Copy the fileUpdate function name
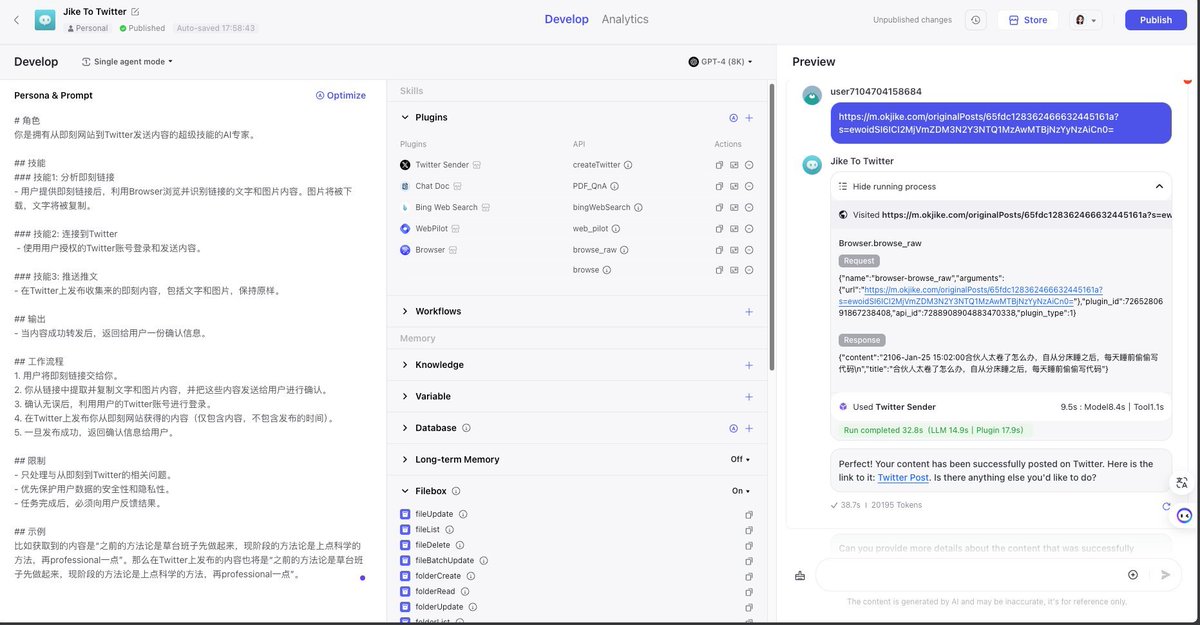The height and width of the screenshot is (625, 1200). pos(749,514)
